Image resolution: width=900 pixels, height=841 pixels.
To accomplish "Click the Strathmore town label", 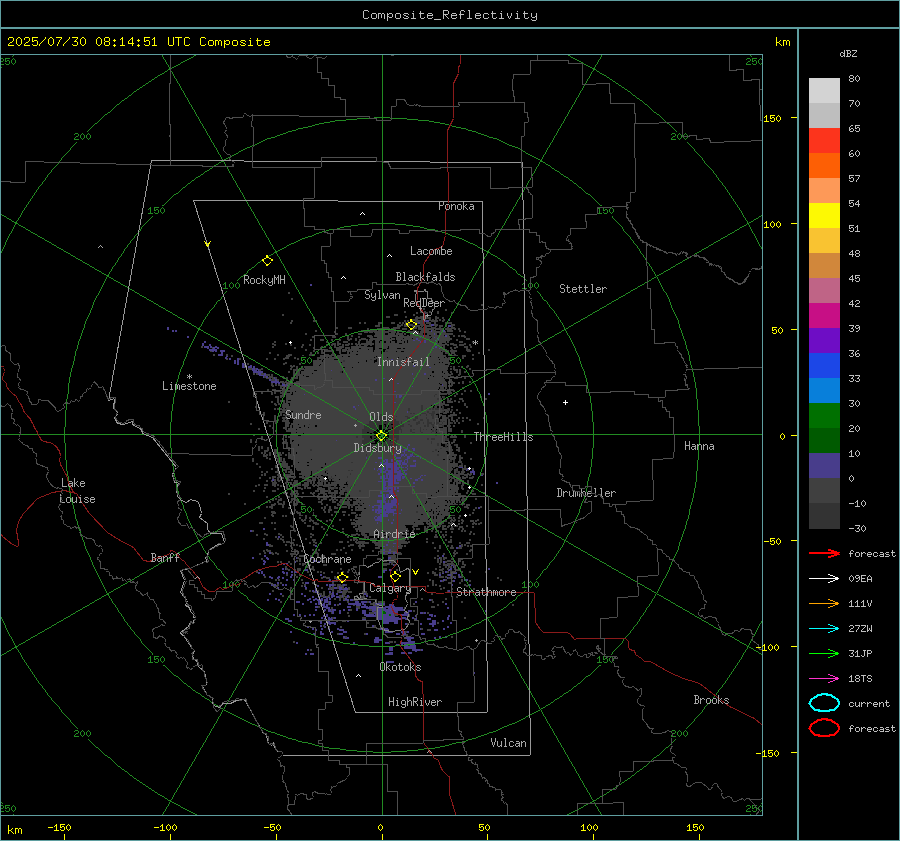I will pos(486,592).
